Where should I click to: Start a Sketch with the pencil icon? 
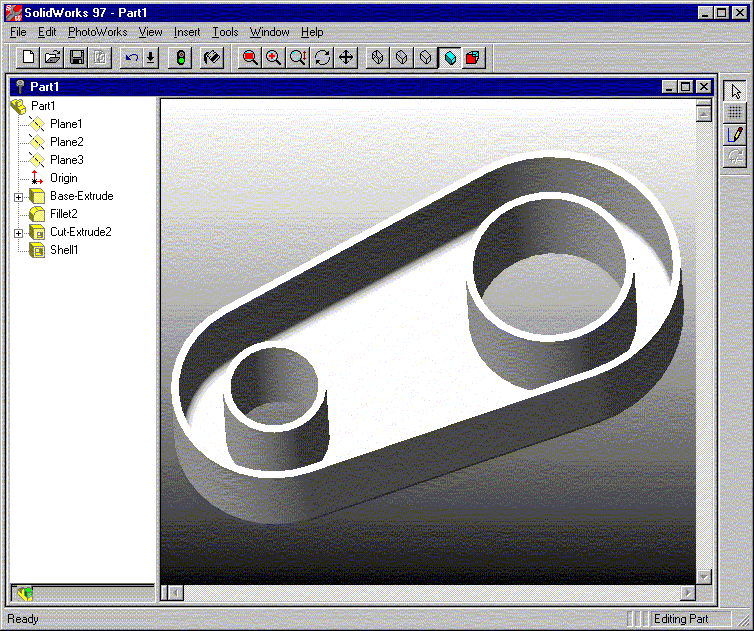pyautogui.click(x=735, y=135)
